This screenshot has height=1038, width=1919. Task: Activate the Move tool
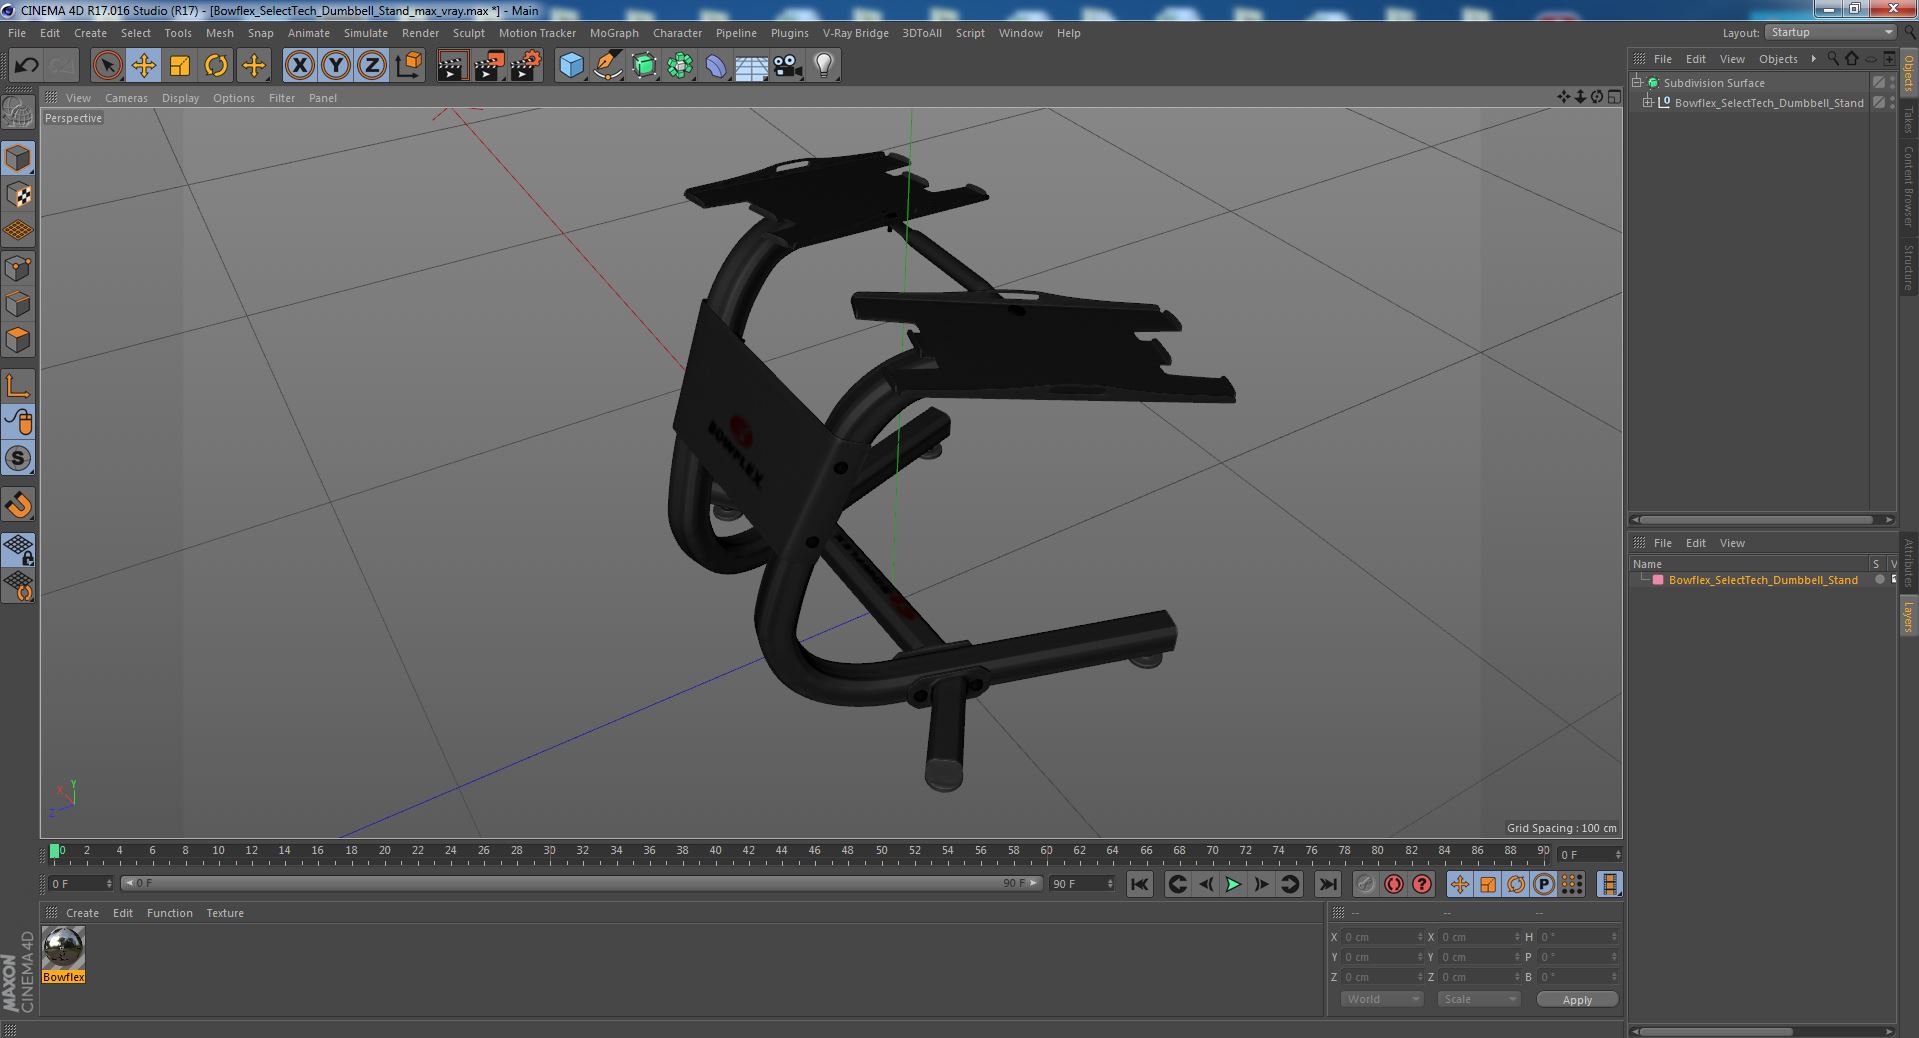(x=143, y=66)
